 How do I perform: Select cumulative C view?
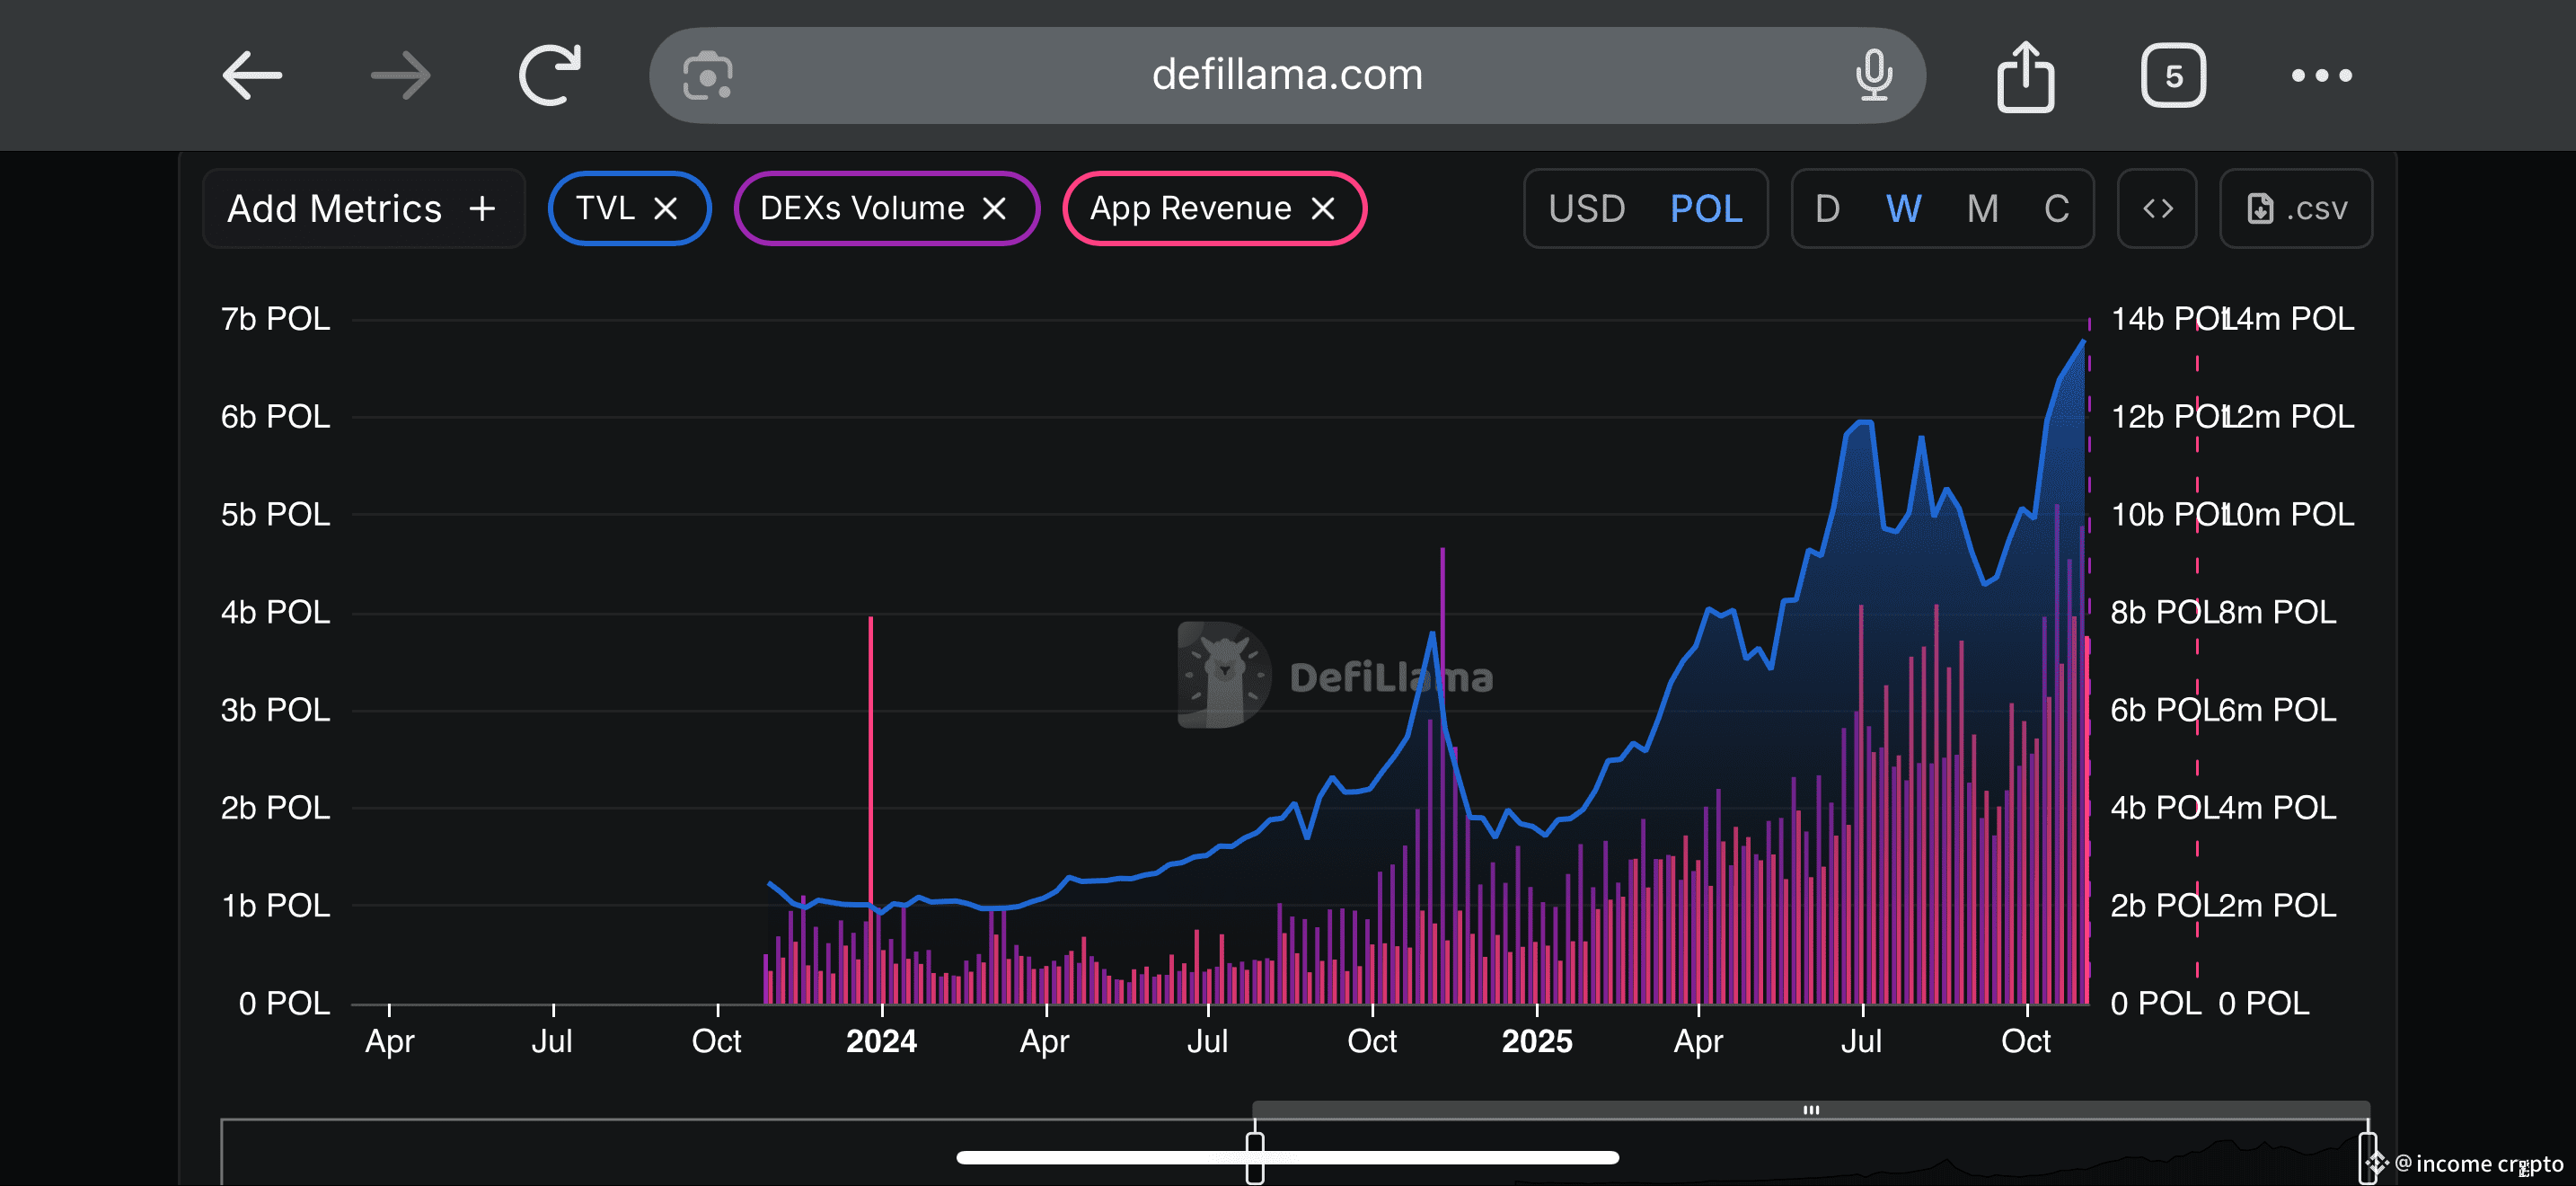coord(2056,208)
